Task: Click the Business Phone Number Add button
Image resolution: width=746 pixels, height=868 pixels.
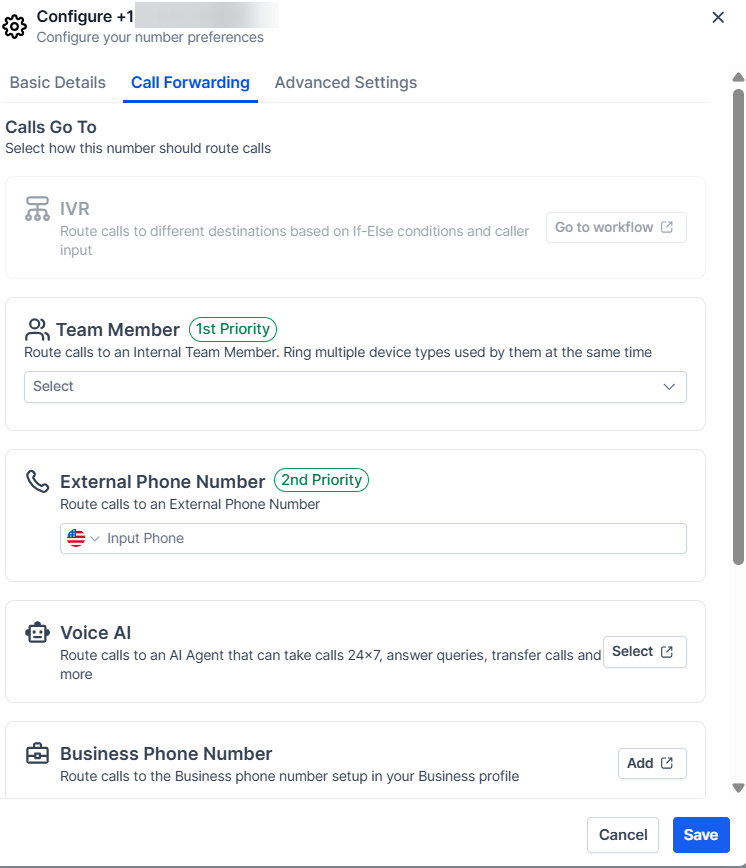Action: pyautogui.click(x=651, y=763)
